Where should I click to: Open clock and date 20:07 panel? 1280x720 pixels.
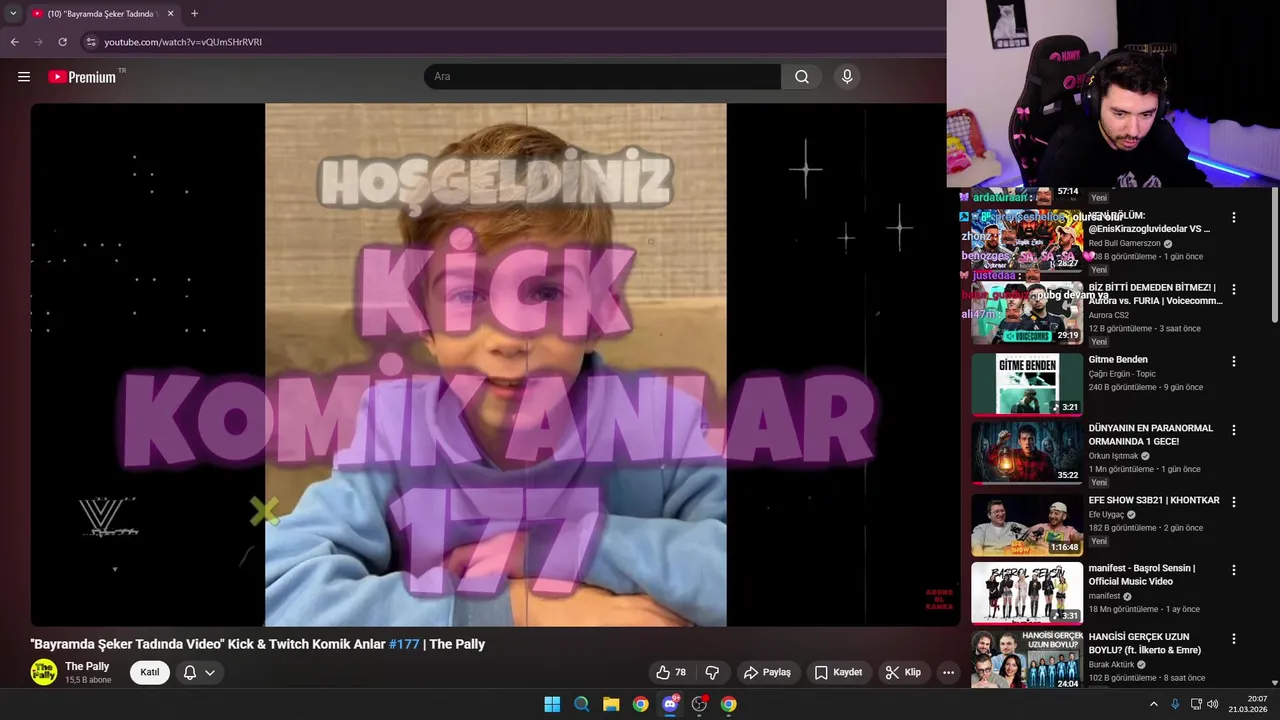coord(1250,704)
